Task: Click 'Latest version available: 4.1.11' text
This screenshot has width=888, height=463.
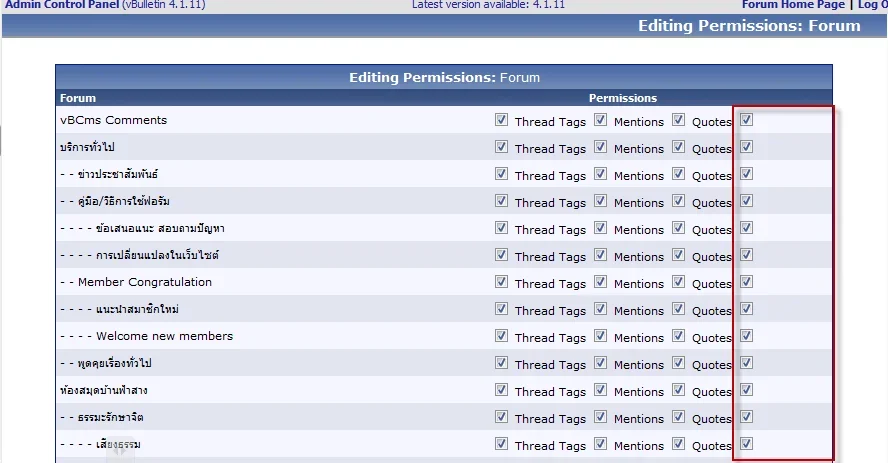Action: [x=488, y=5]
